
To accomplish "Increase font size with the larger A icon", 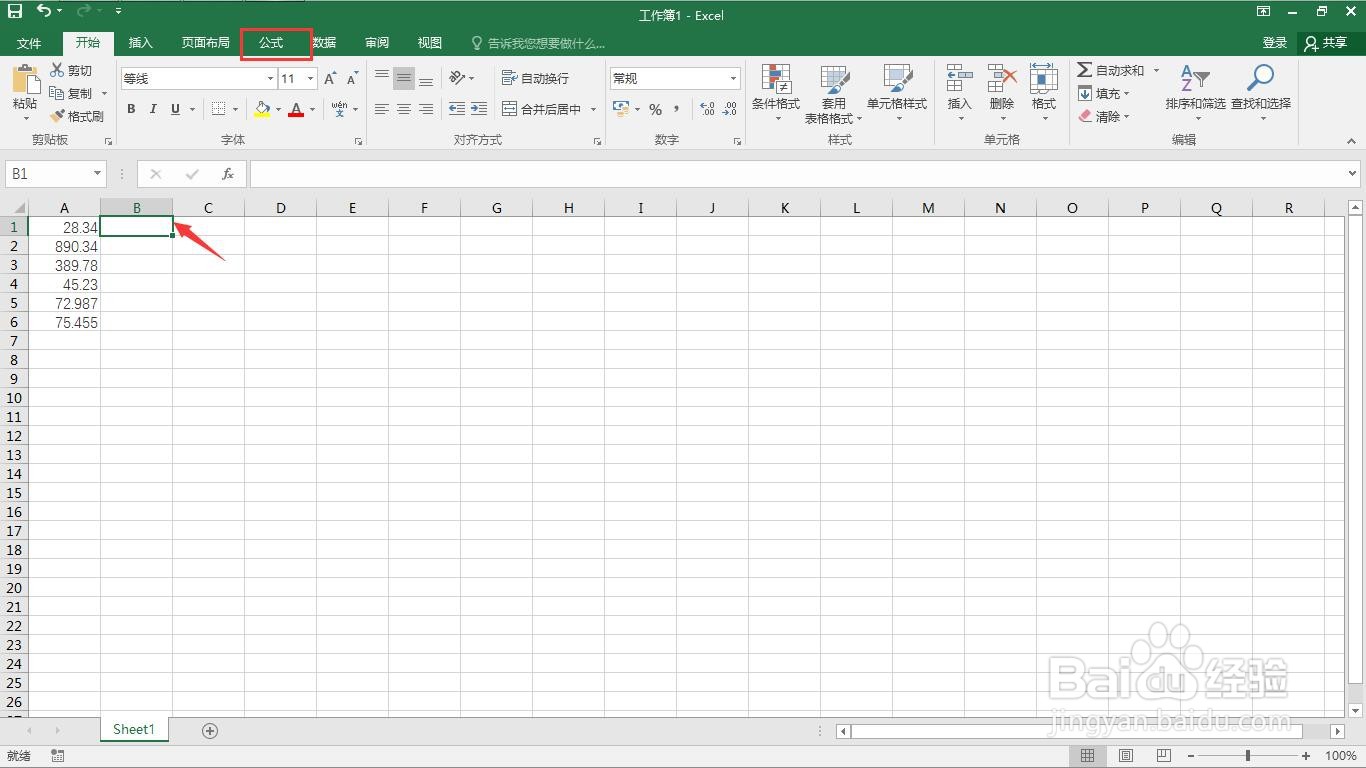I will click(330, 78).
